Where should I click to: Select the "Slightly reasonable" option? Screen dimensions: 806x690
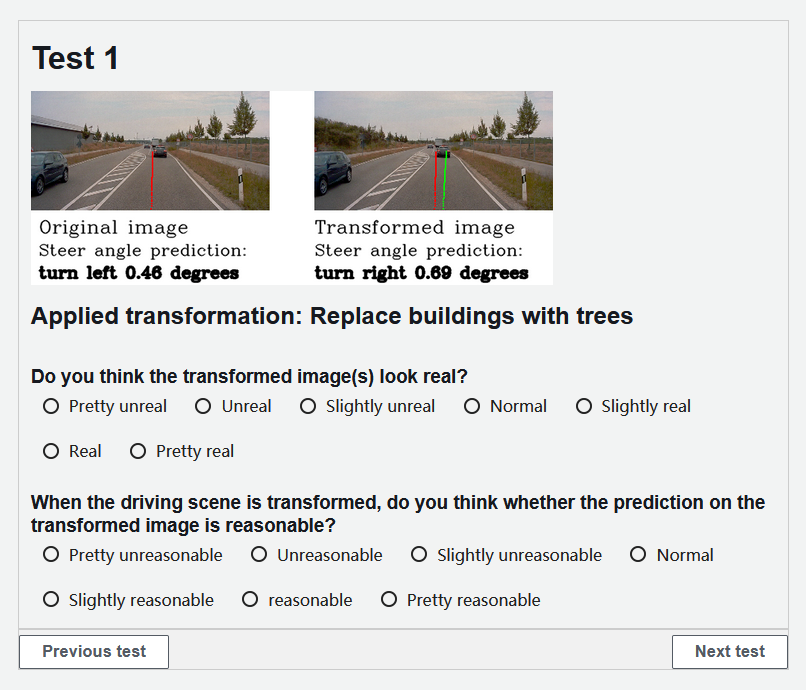[51, 600]
